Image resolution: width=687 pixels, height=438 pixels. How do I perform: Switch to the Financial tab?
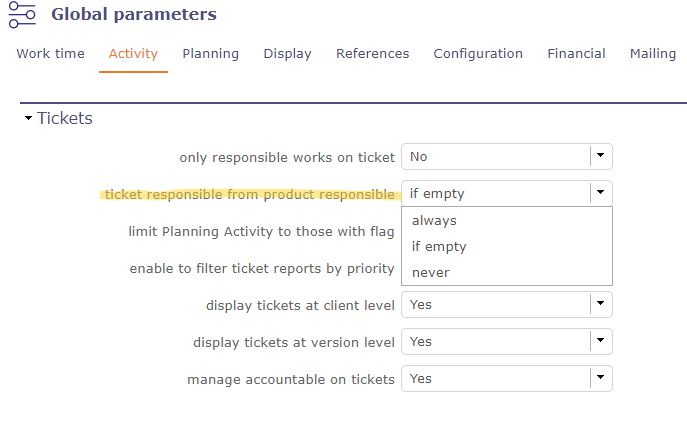(x=576, y=54)
